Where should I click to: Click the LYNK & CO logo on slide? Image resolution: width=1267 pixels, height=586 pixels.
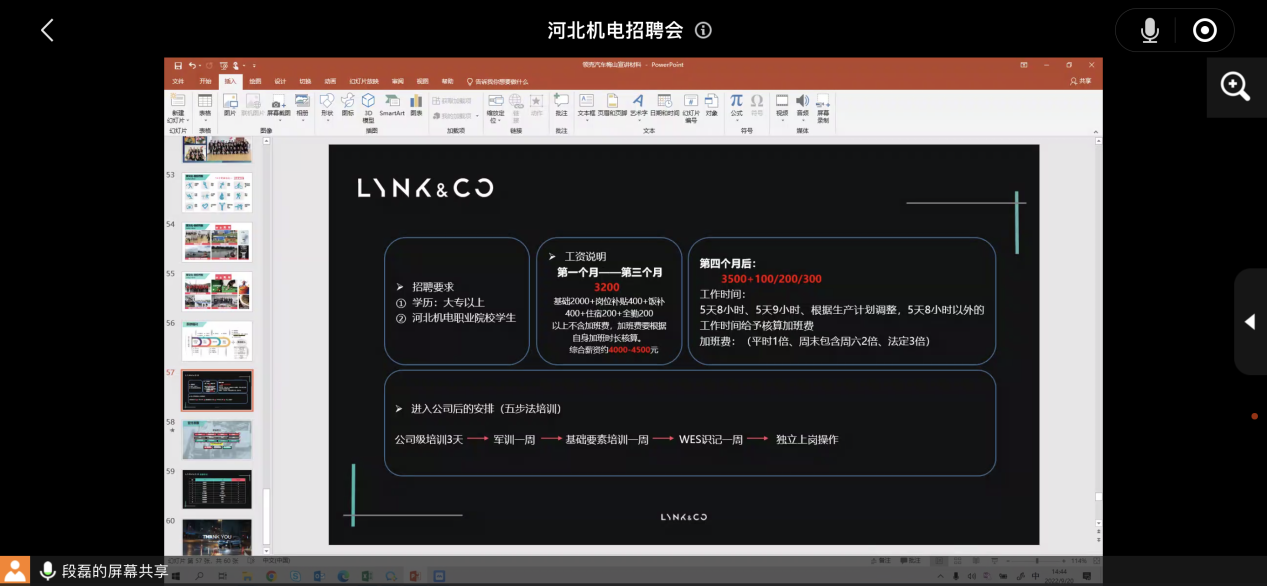tap(425, 188)
